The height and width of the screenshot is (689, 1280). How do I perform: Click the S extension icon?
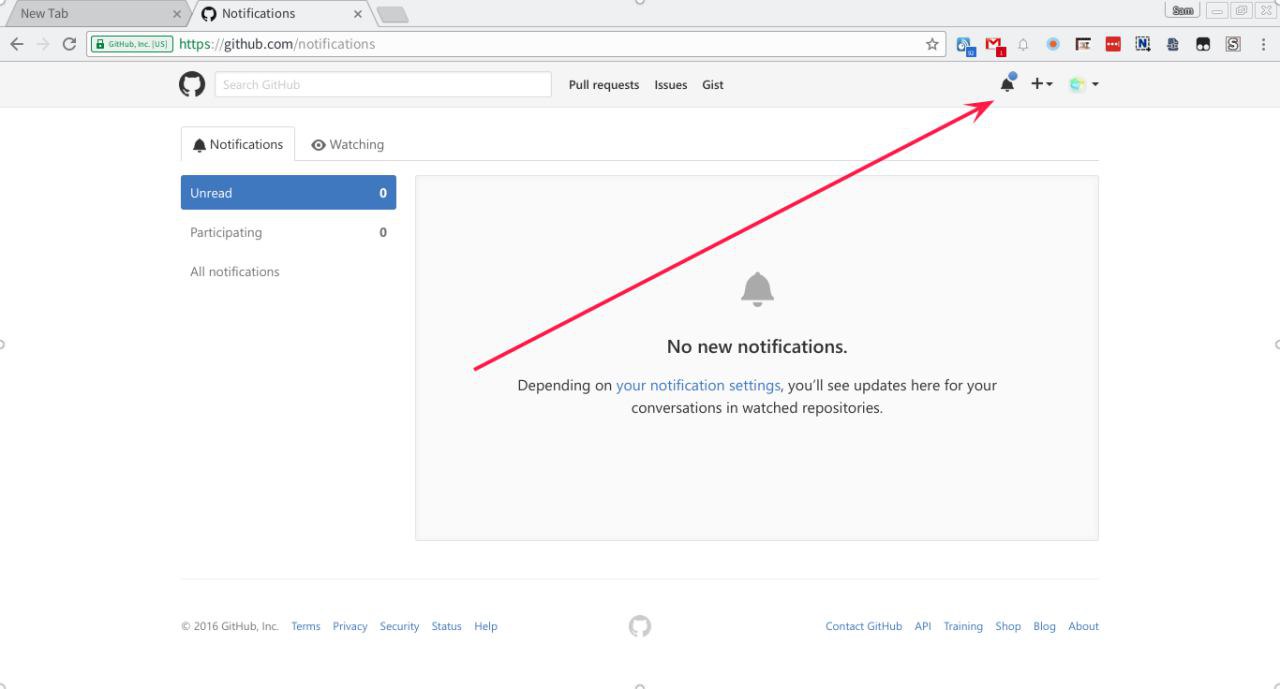pyautogui.click(x=1233, y=44)
